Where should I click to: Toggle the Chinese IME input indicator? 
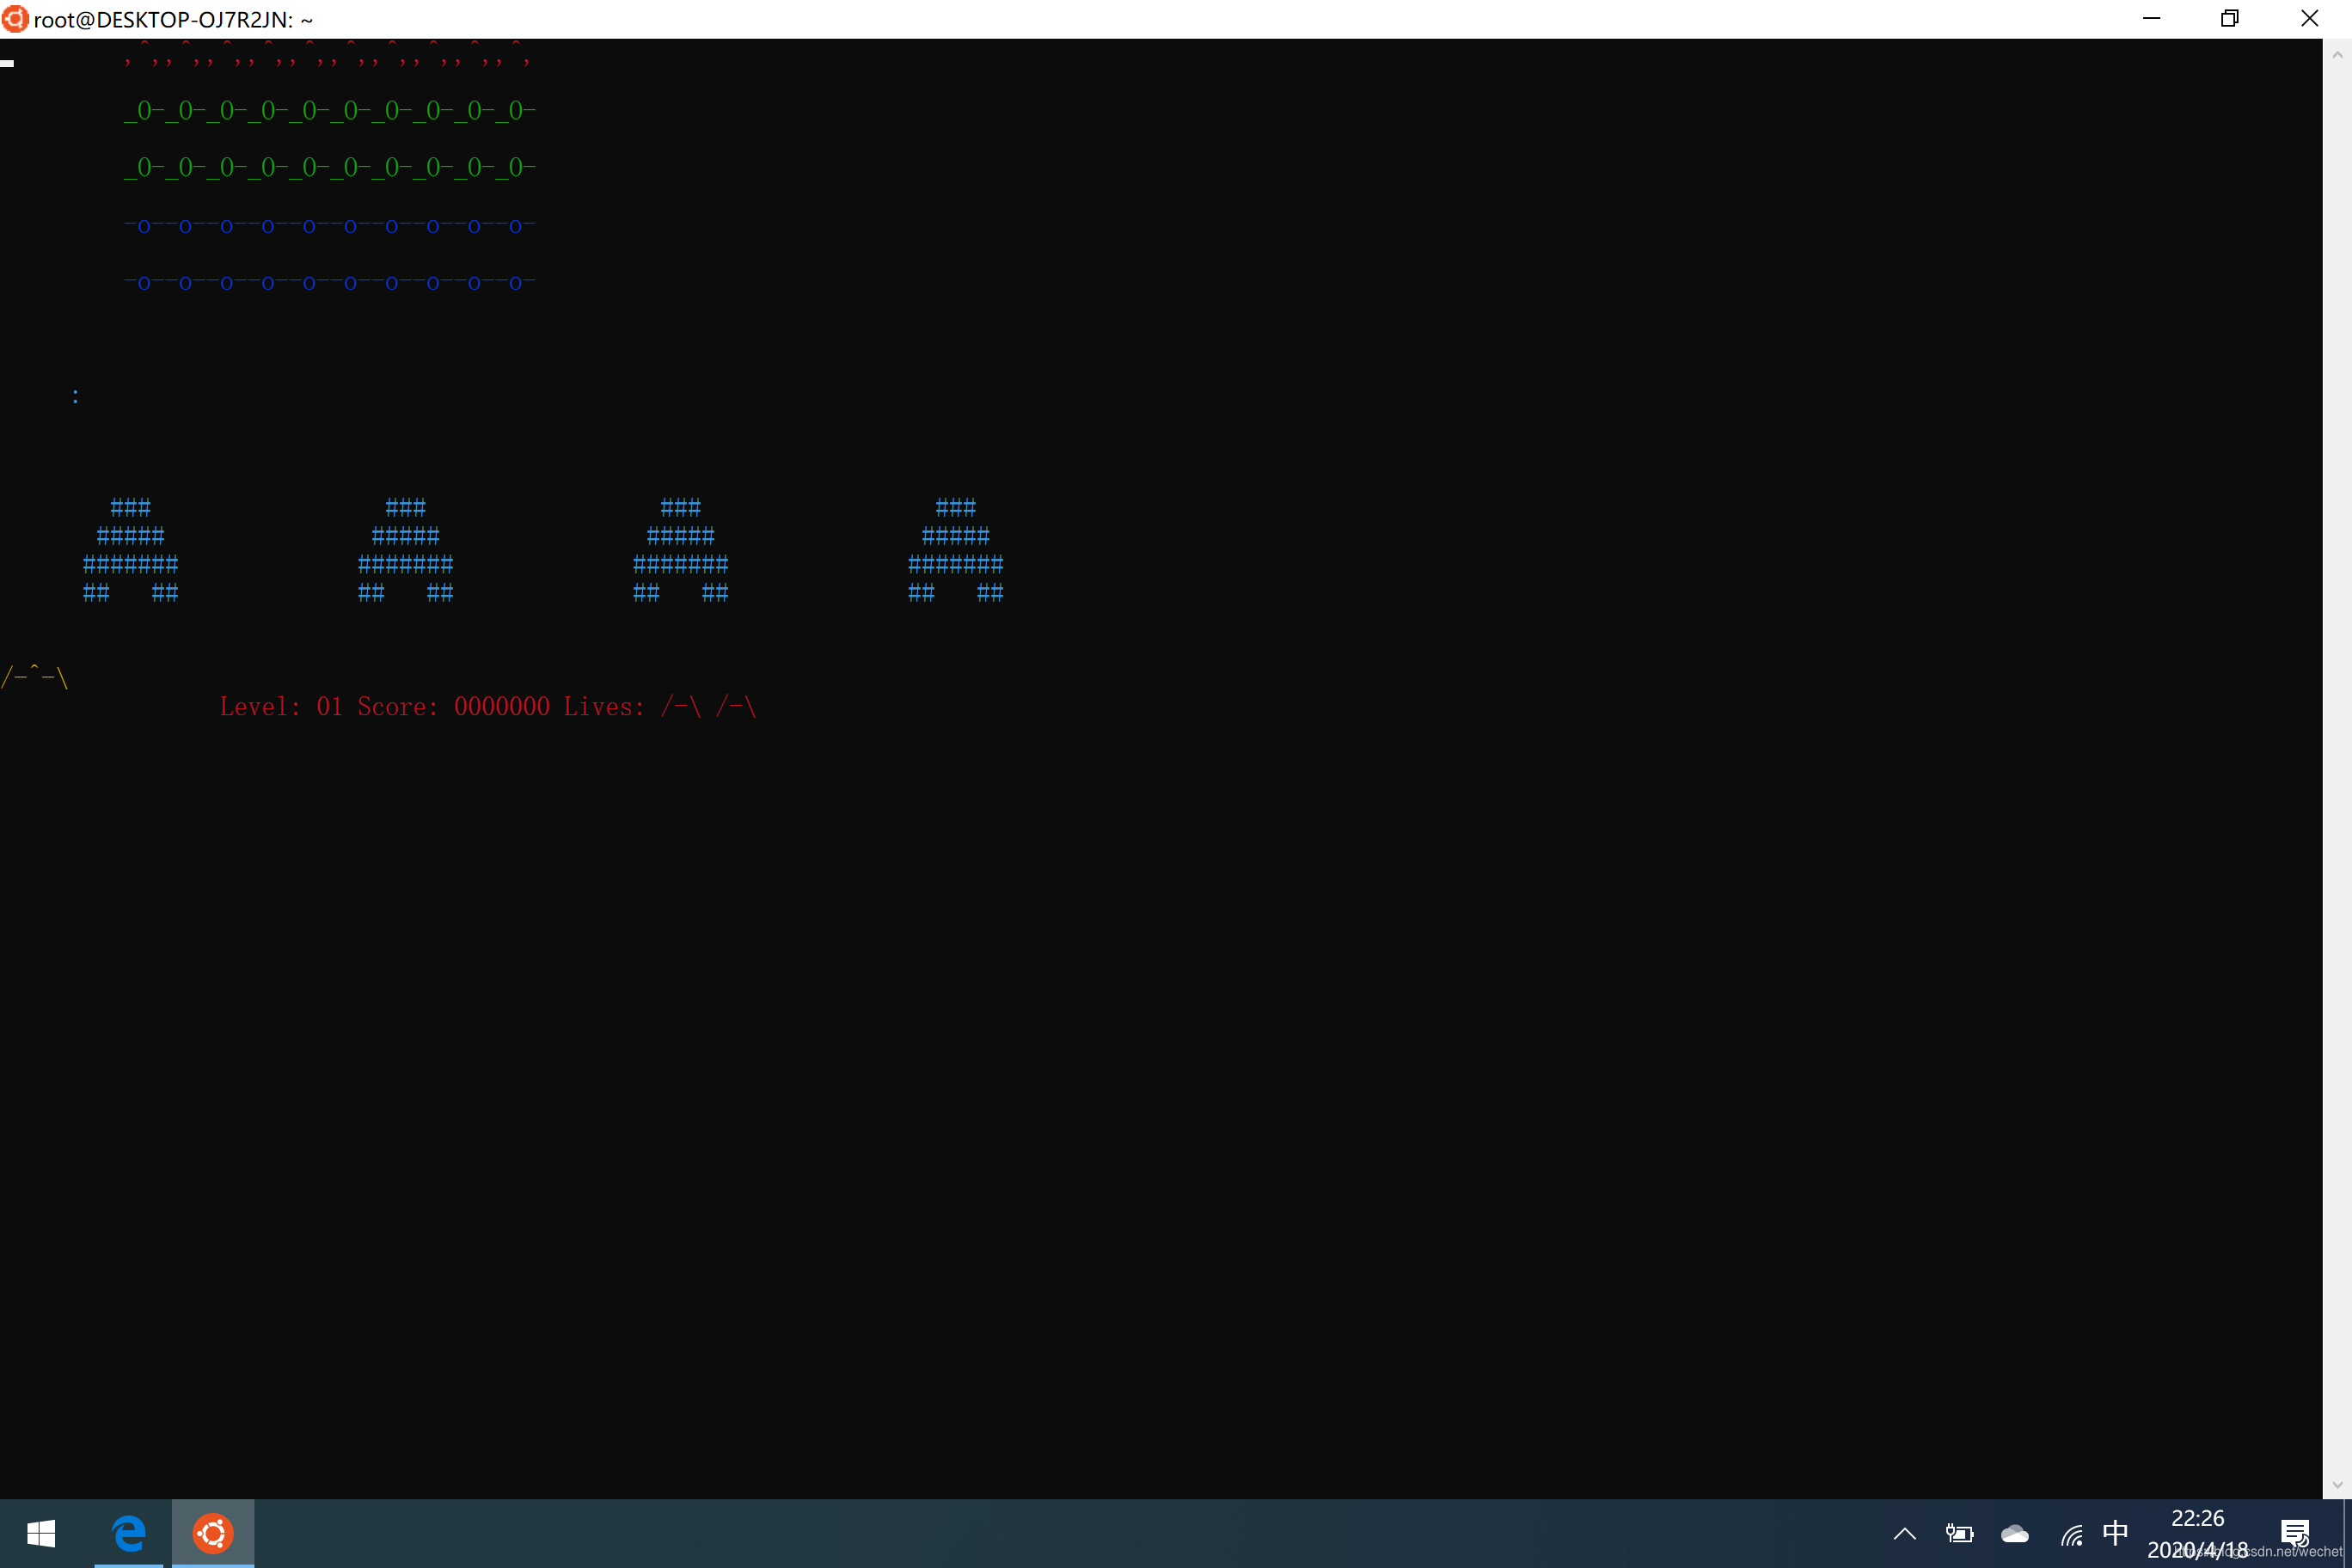[2115, 1532]
